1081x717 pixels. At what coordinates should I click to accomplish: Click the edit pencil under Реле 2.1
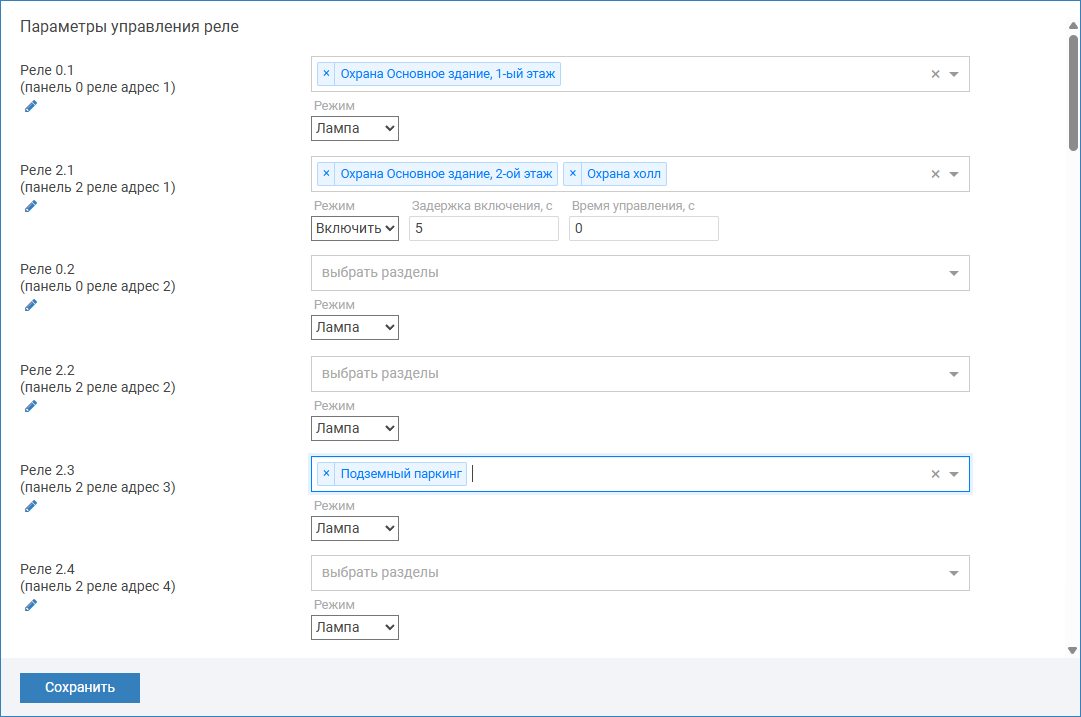[30, 206]
